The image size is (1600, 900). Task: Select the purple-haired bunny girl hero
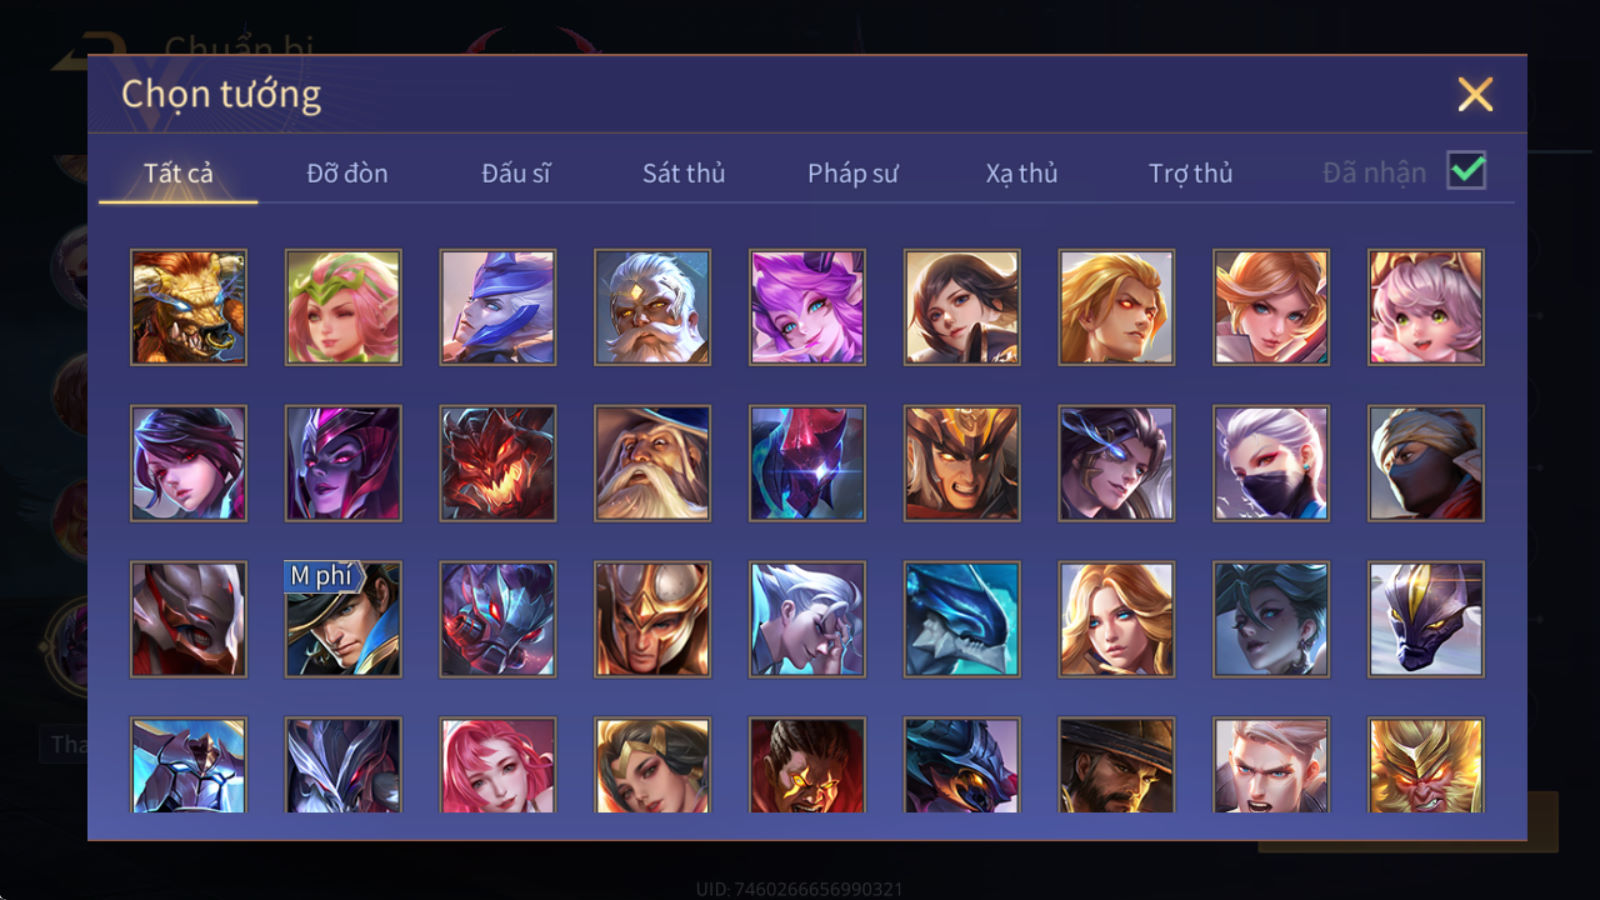(x=807, y=307)
